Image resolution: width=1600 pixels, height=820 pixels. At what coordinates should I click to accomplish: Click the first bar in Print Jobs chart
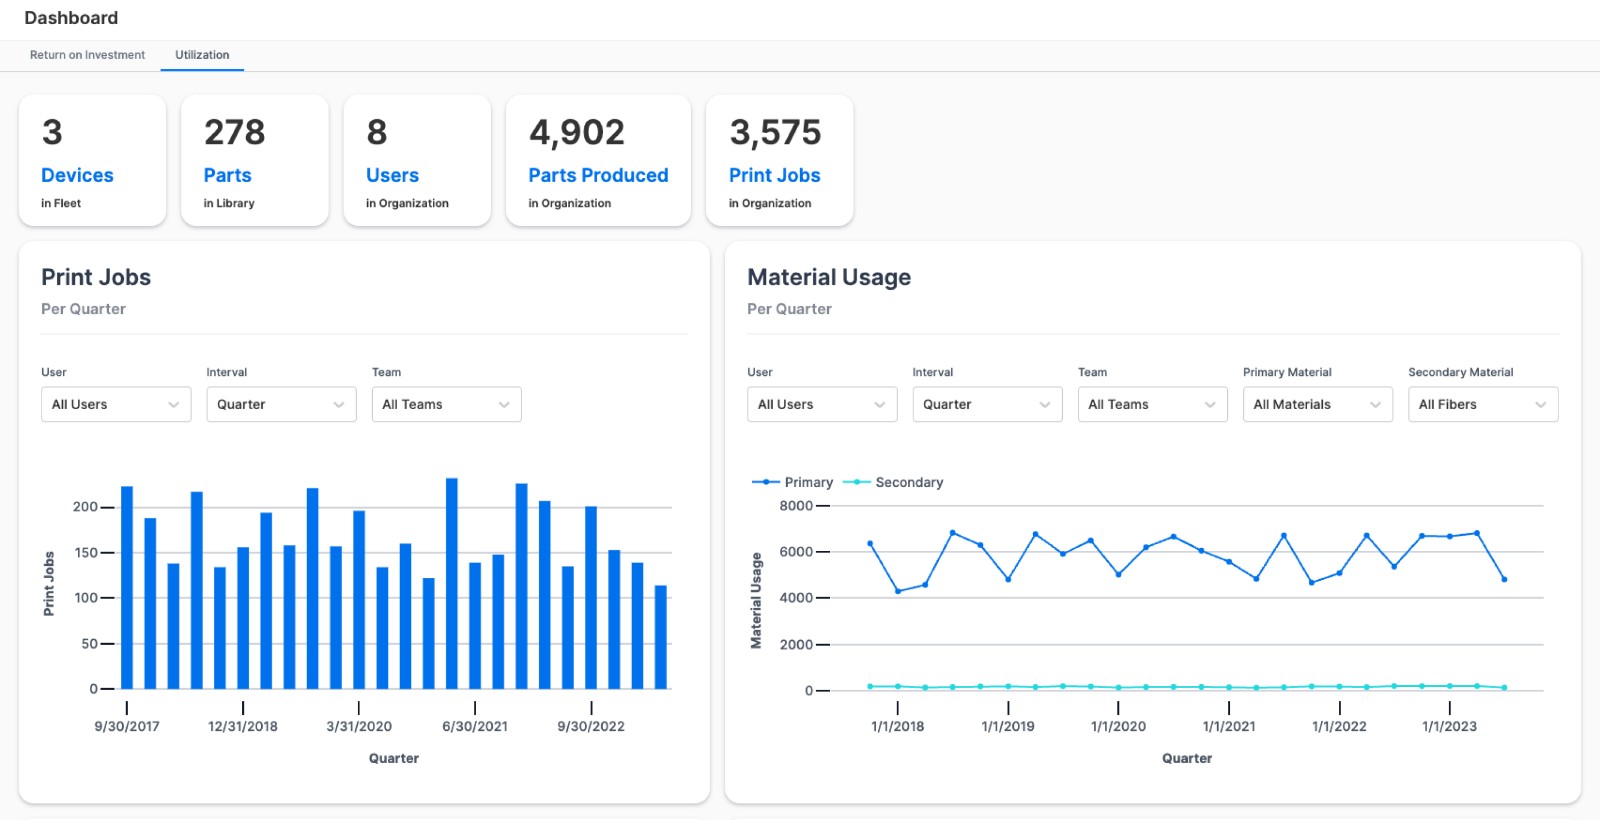point(127,587)
